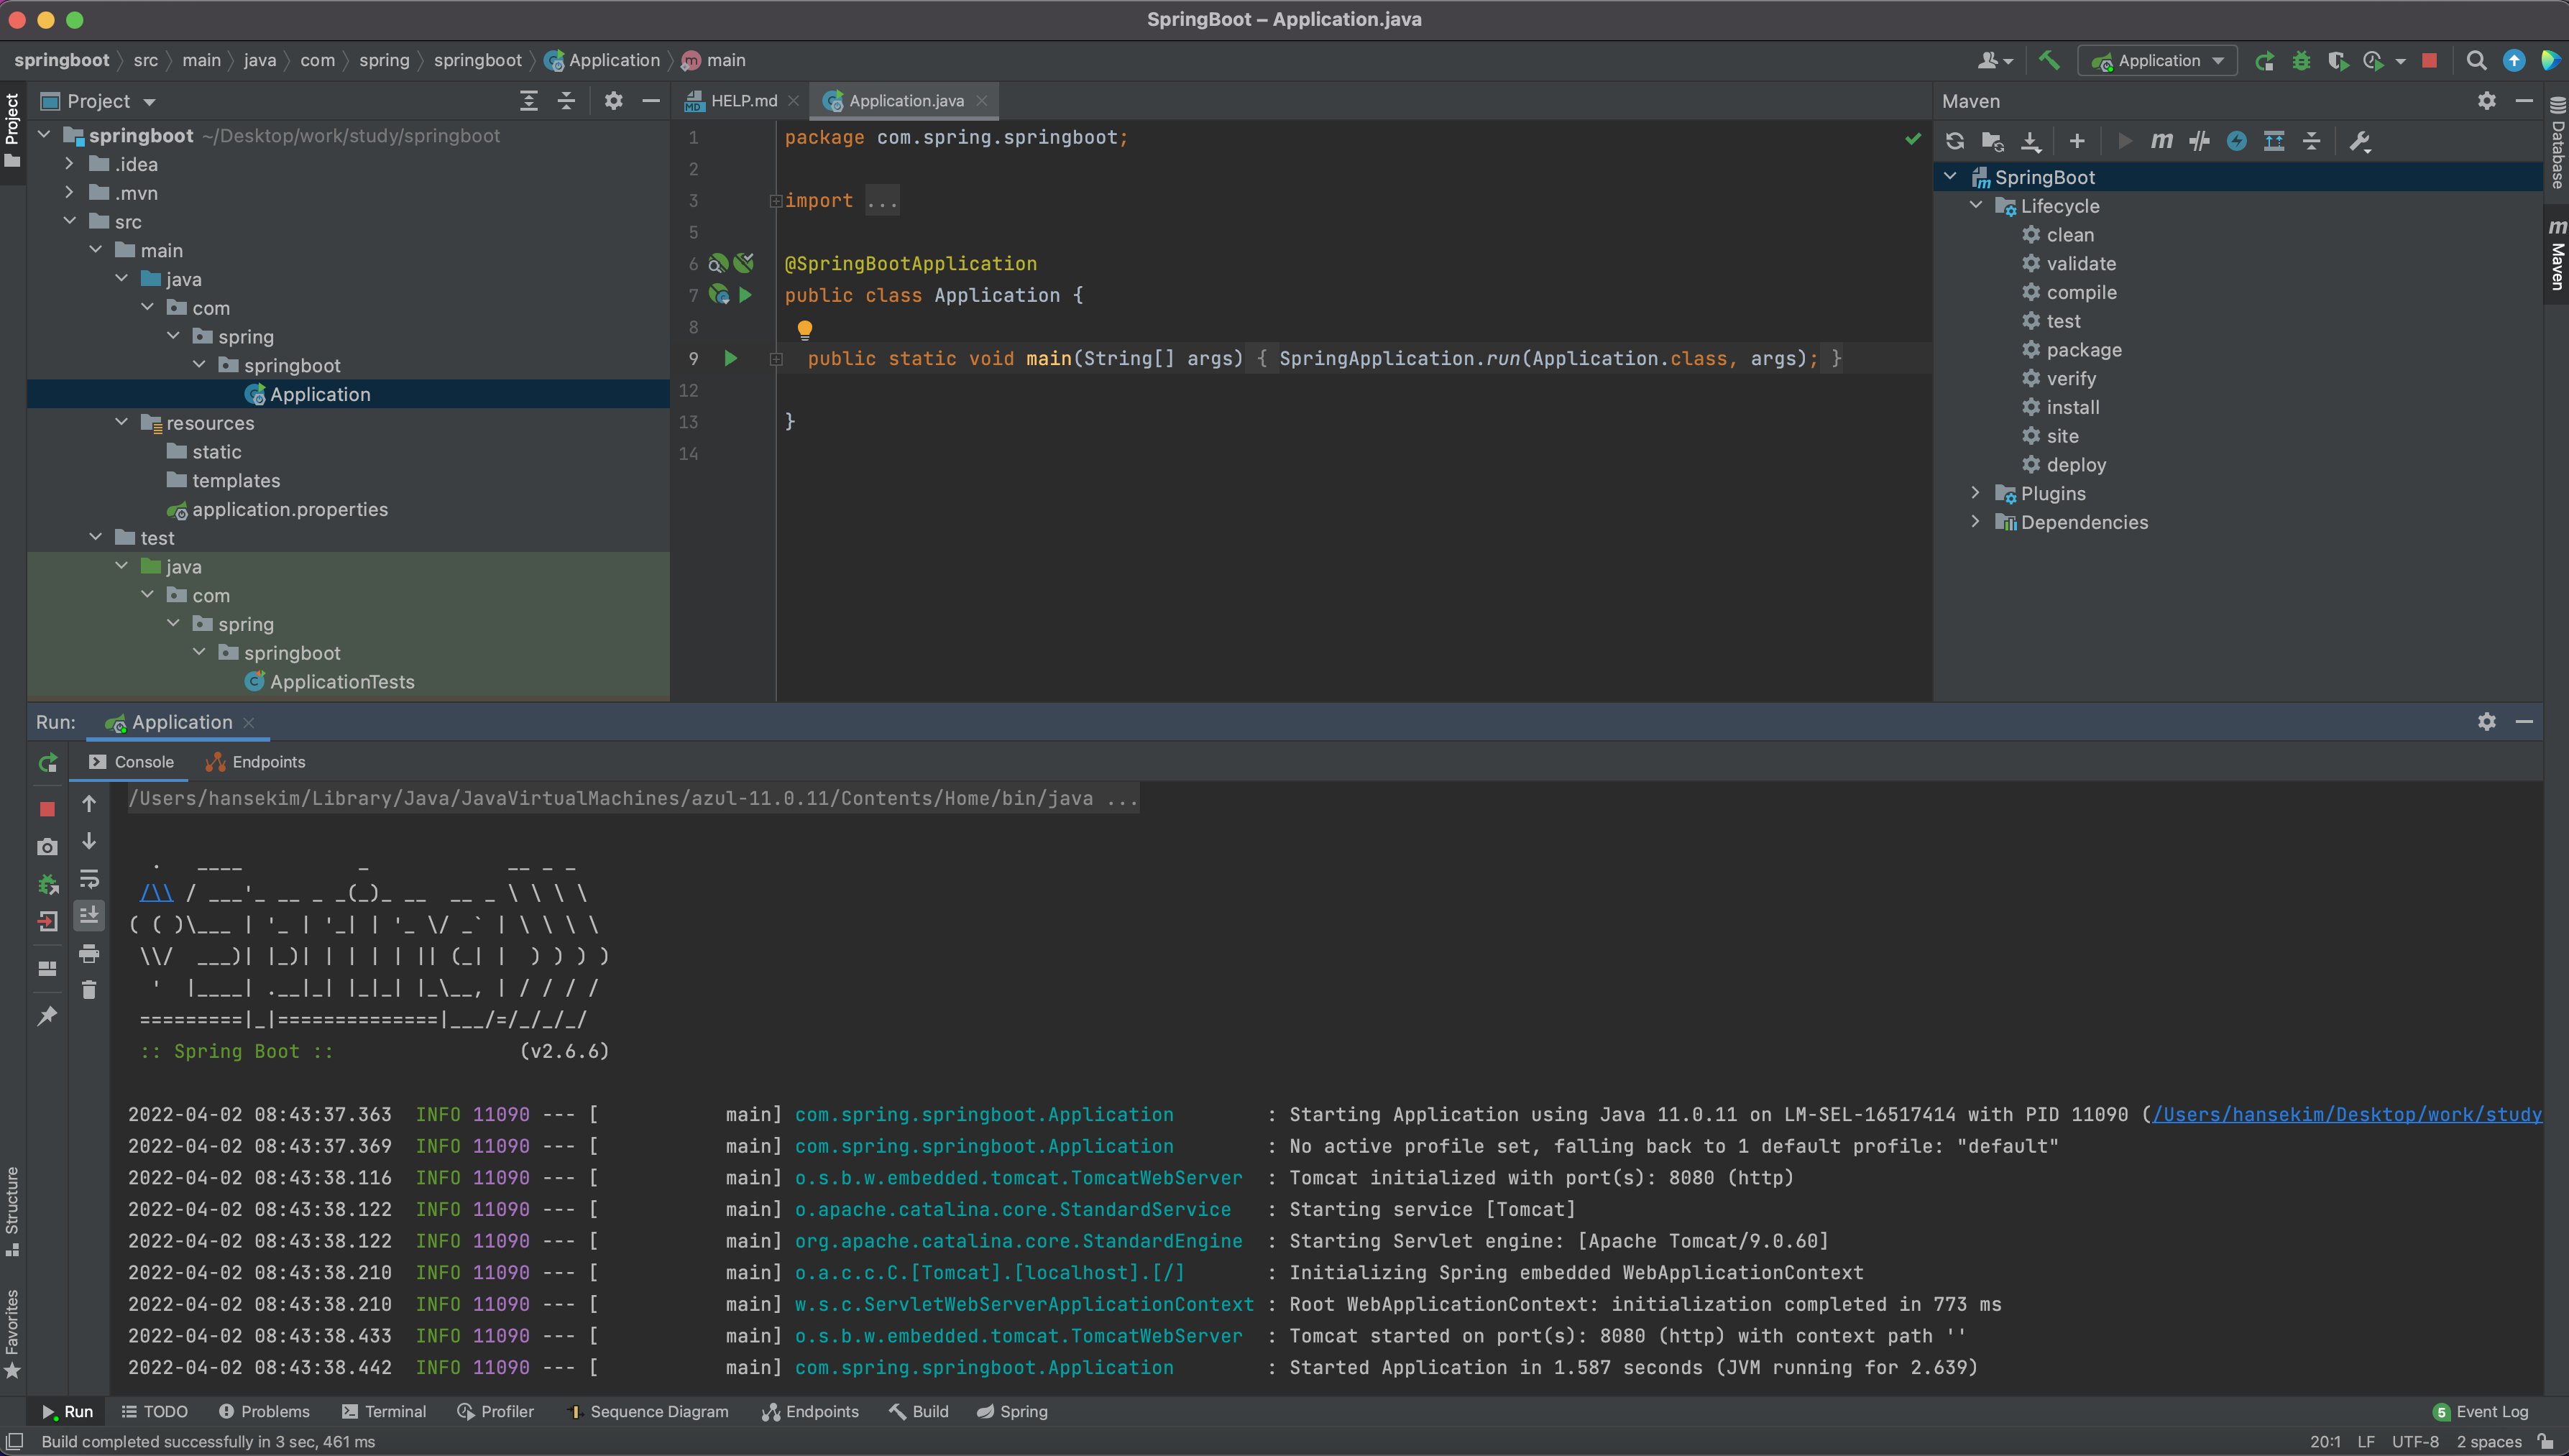Screen dimensions: 2569x1456
Task: Click the Debug Application bug icon
Action: tap(2301, 61)
